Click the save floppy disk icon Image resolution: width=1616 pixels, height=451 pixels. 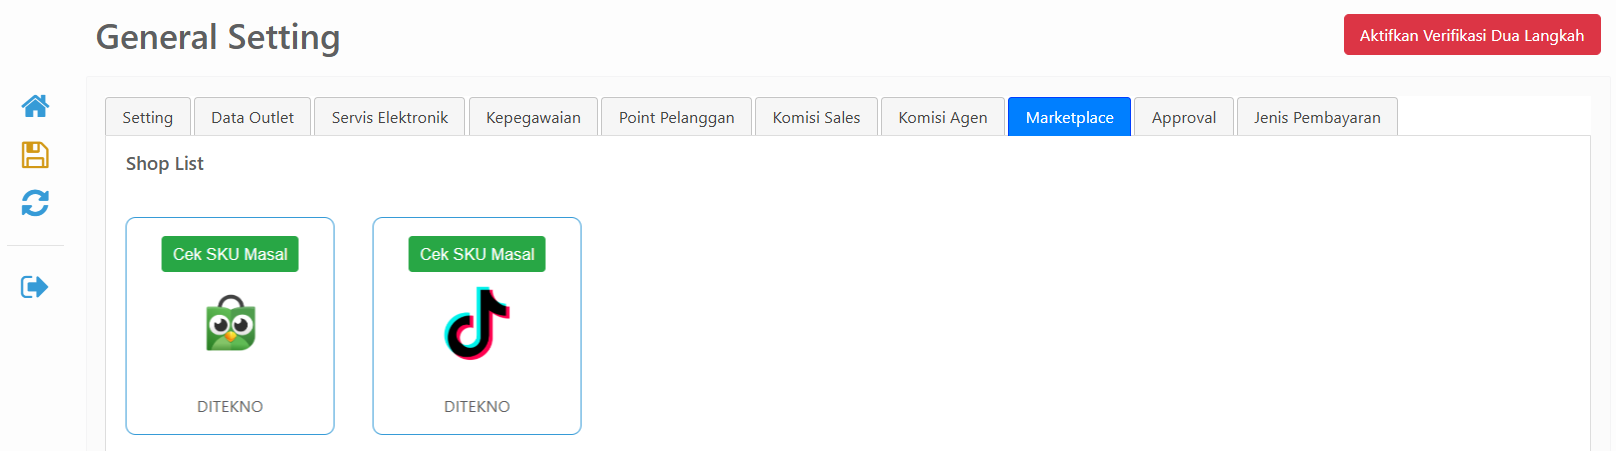[x=35, y=154]
